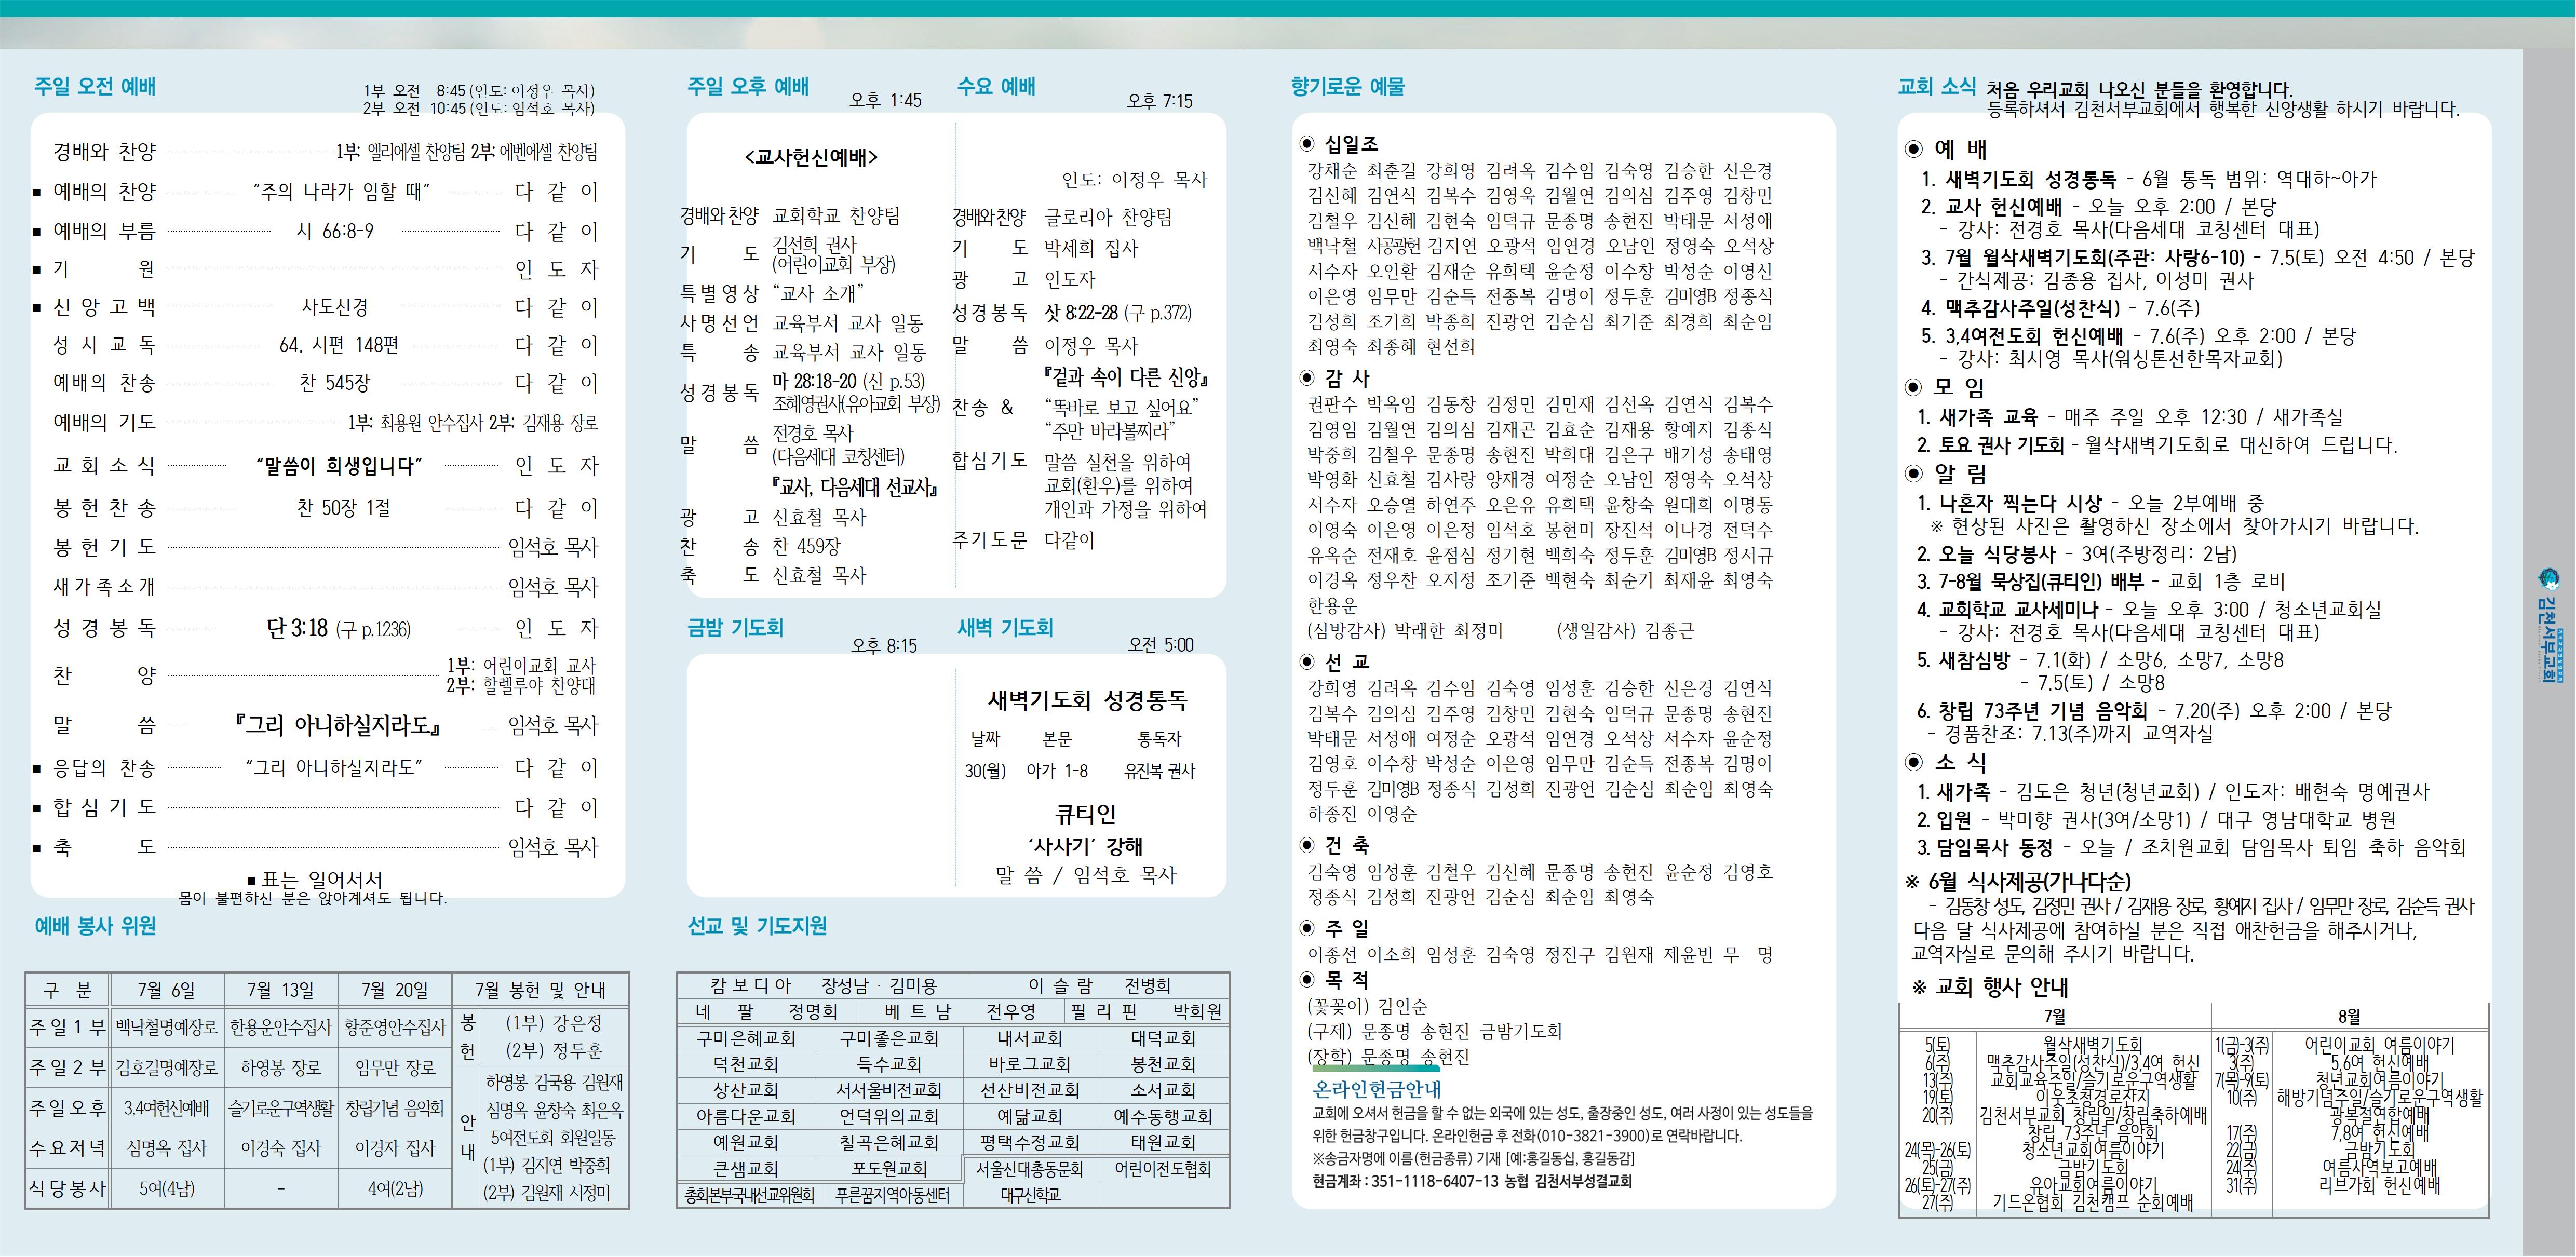Select '나혼자 찍는다 시상' announcement
Image resolution: width=2576 pixels, height=1257 pixels.
[x=2020, y=503]
